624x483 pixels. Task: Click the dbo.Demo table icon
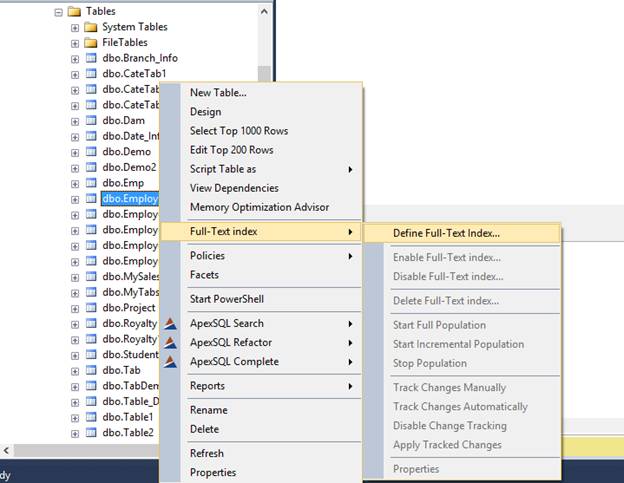91,152
